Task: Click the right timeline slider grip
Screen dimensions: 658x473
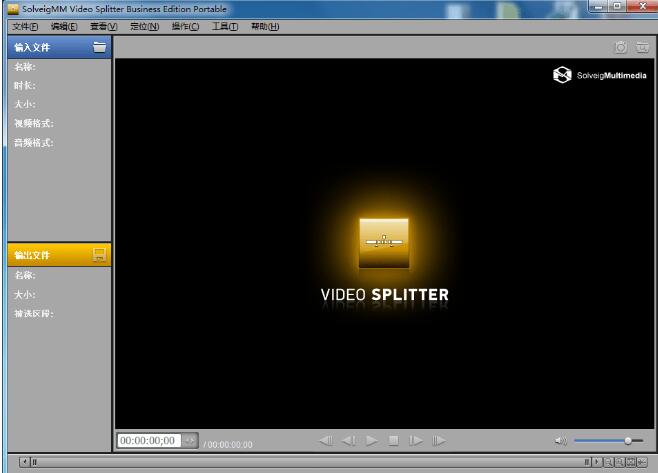Action: (587, 462)
